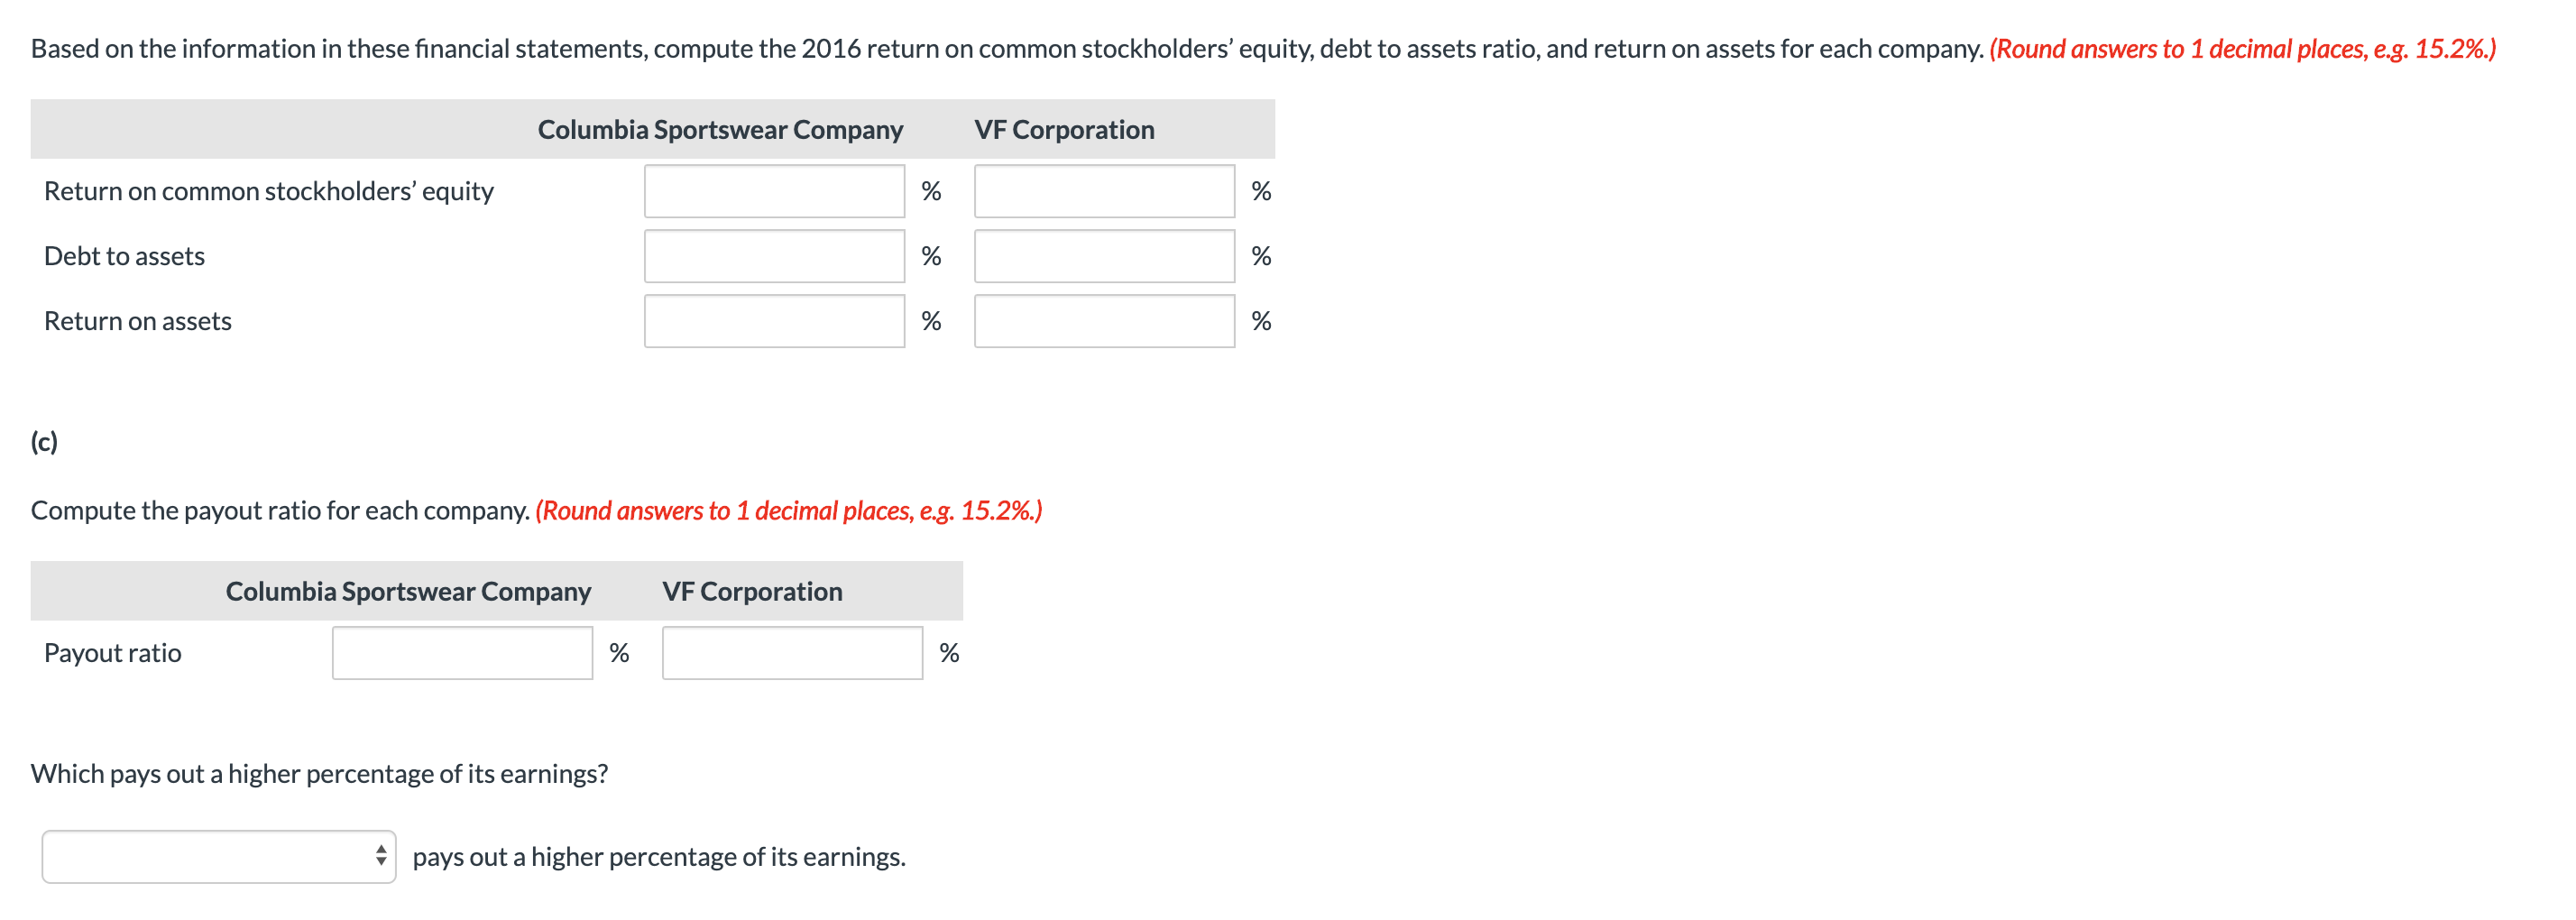
Task: Click Columbia's return on assets input field
Action: pos(775,321)
